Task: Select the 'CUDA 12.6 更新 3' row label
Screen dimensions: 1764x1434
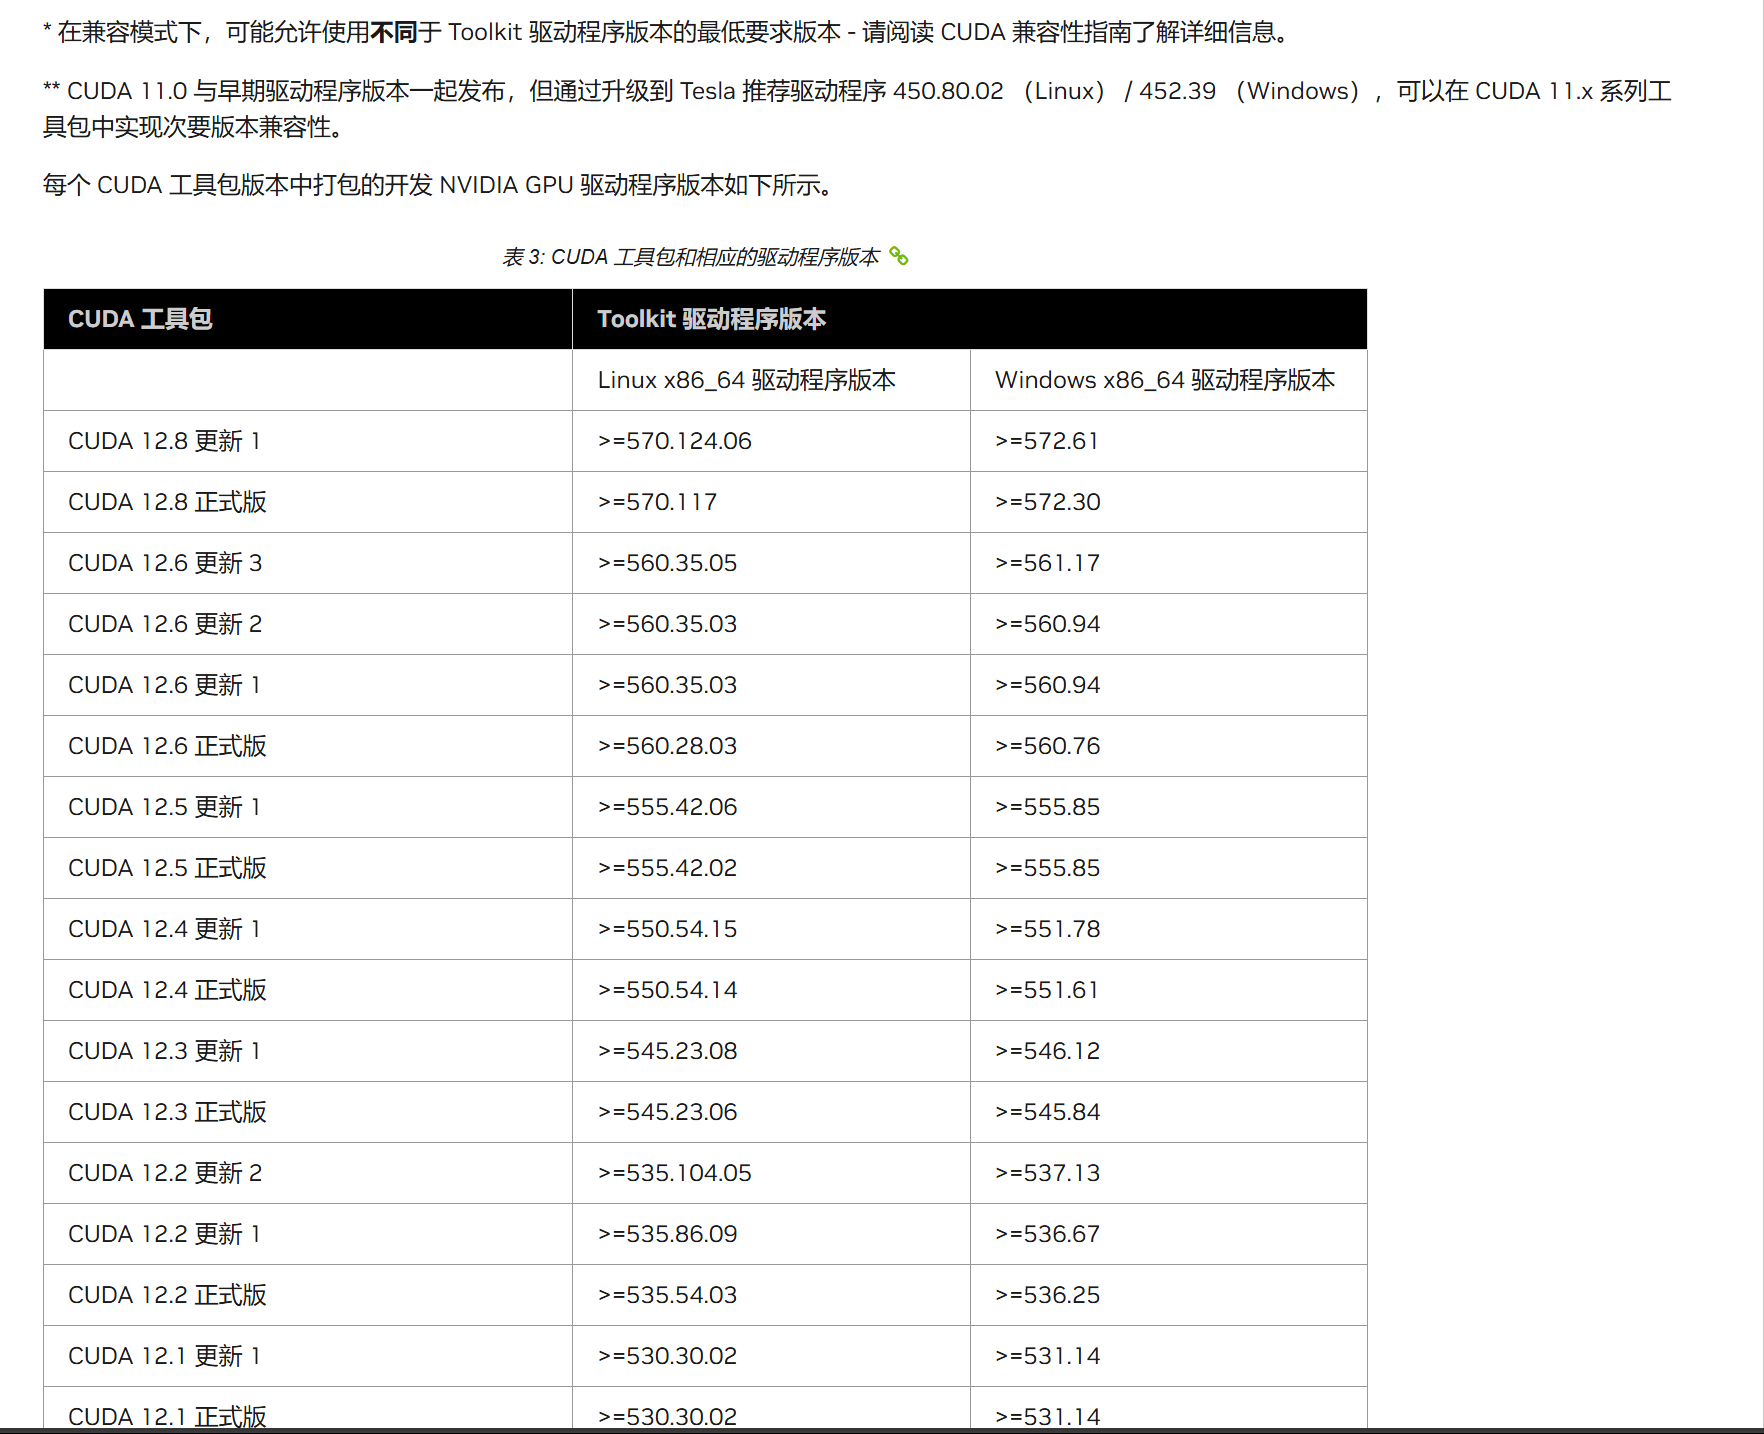Action: tap(165, 563)
